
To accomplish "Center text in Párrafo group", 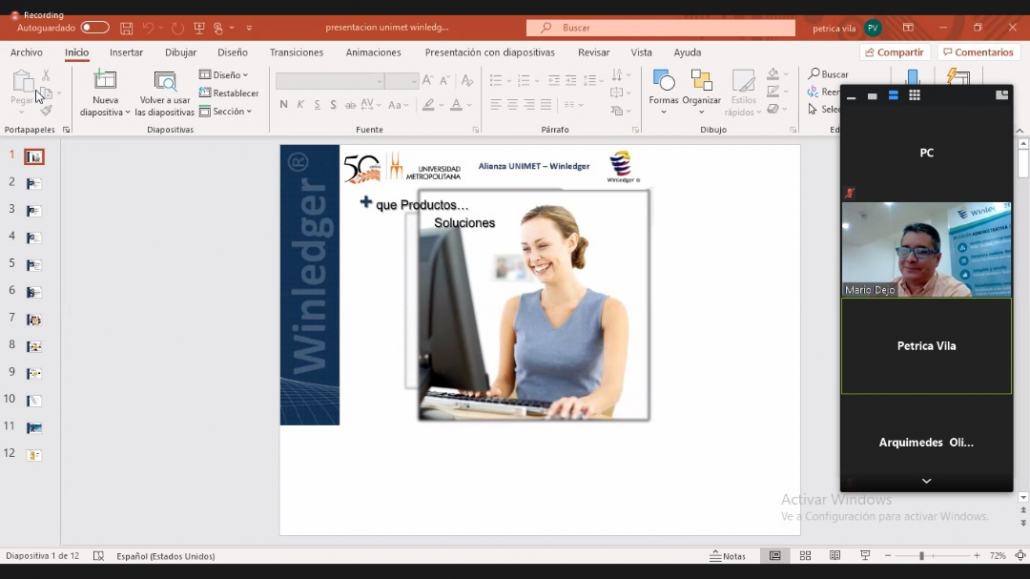I will click(512, 104).
